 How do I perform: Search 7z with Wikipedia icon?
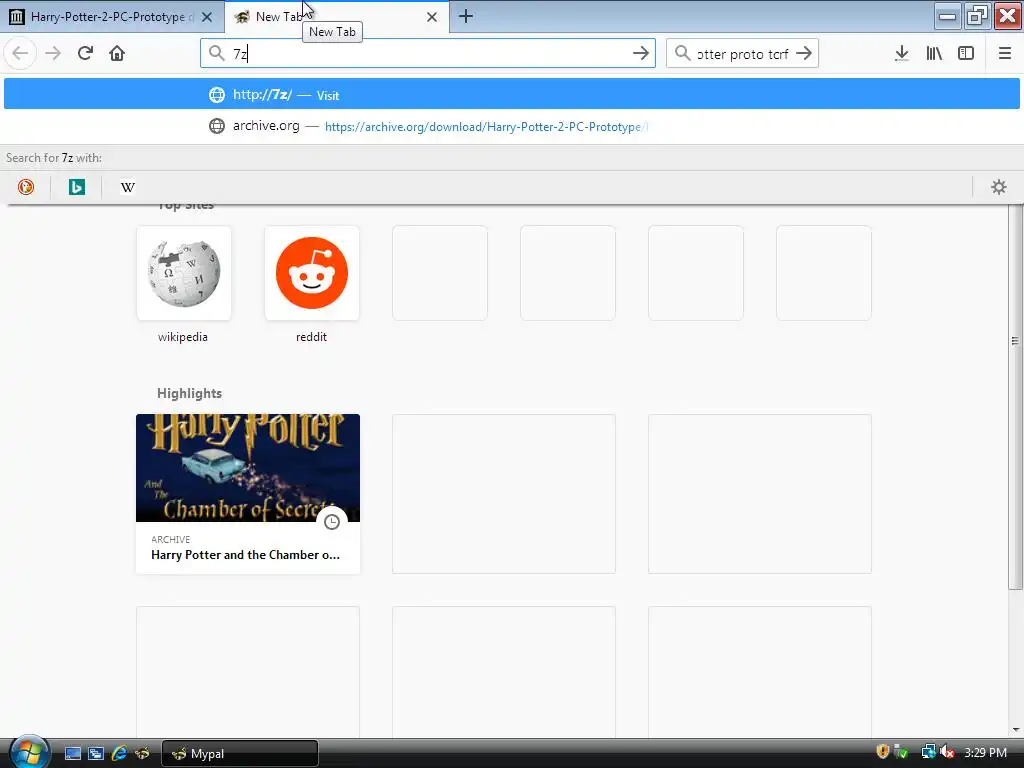point(127,187)
